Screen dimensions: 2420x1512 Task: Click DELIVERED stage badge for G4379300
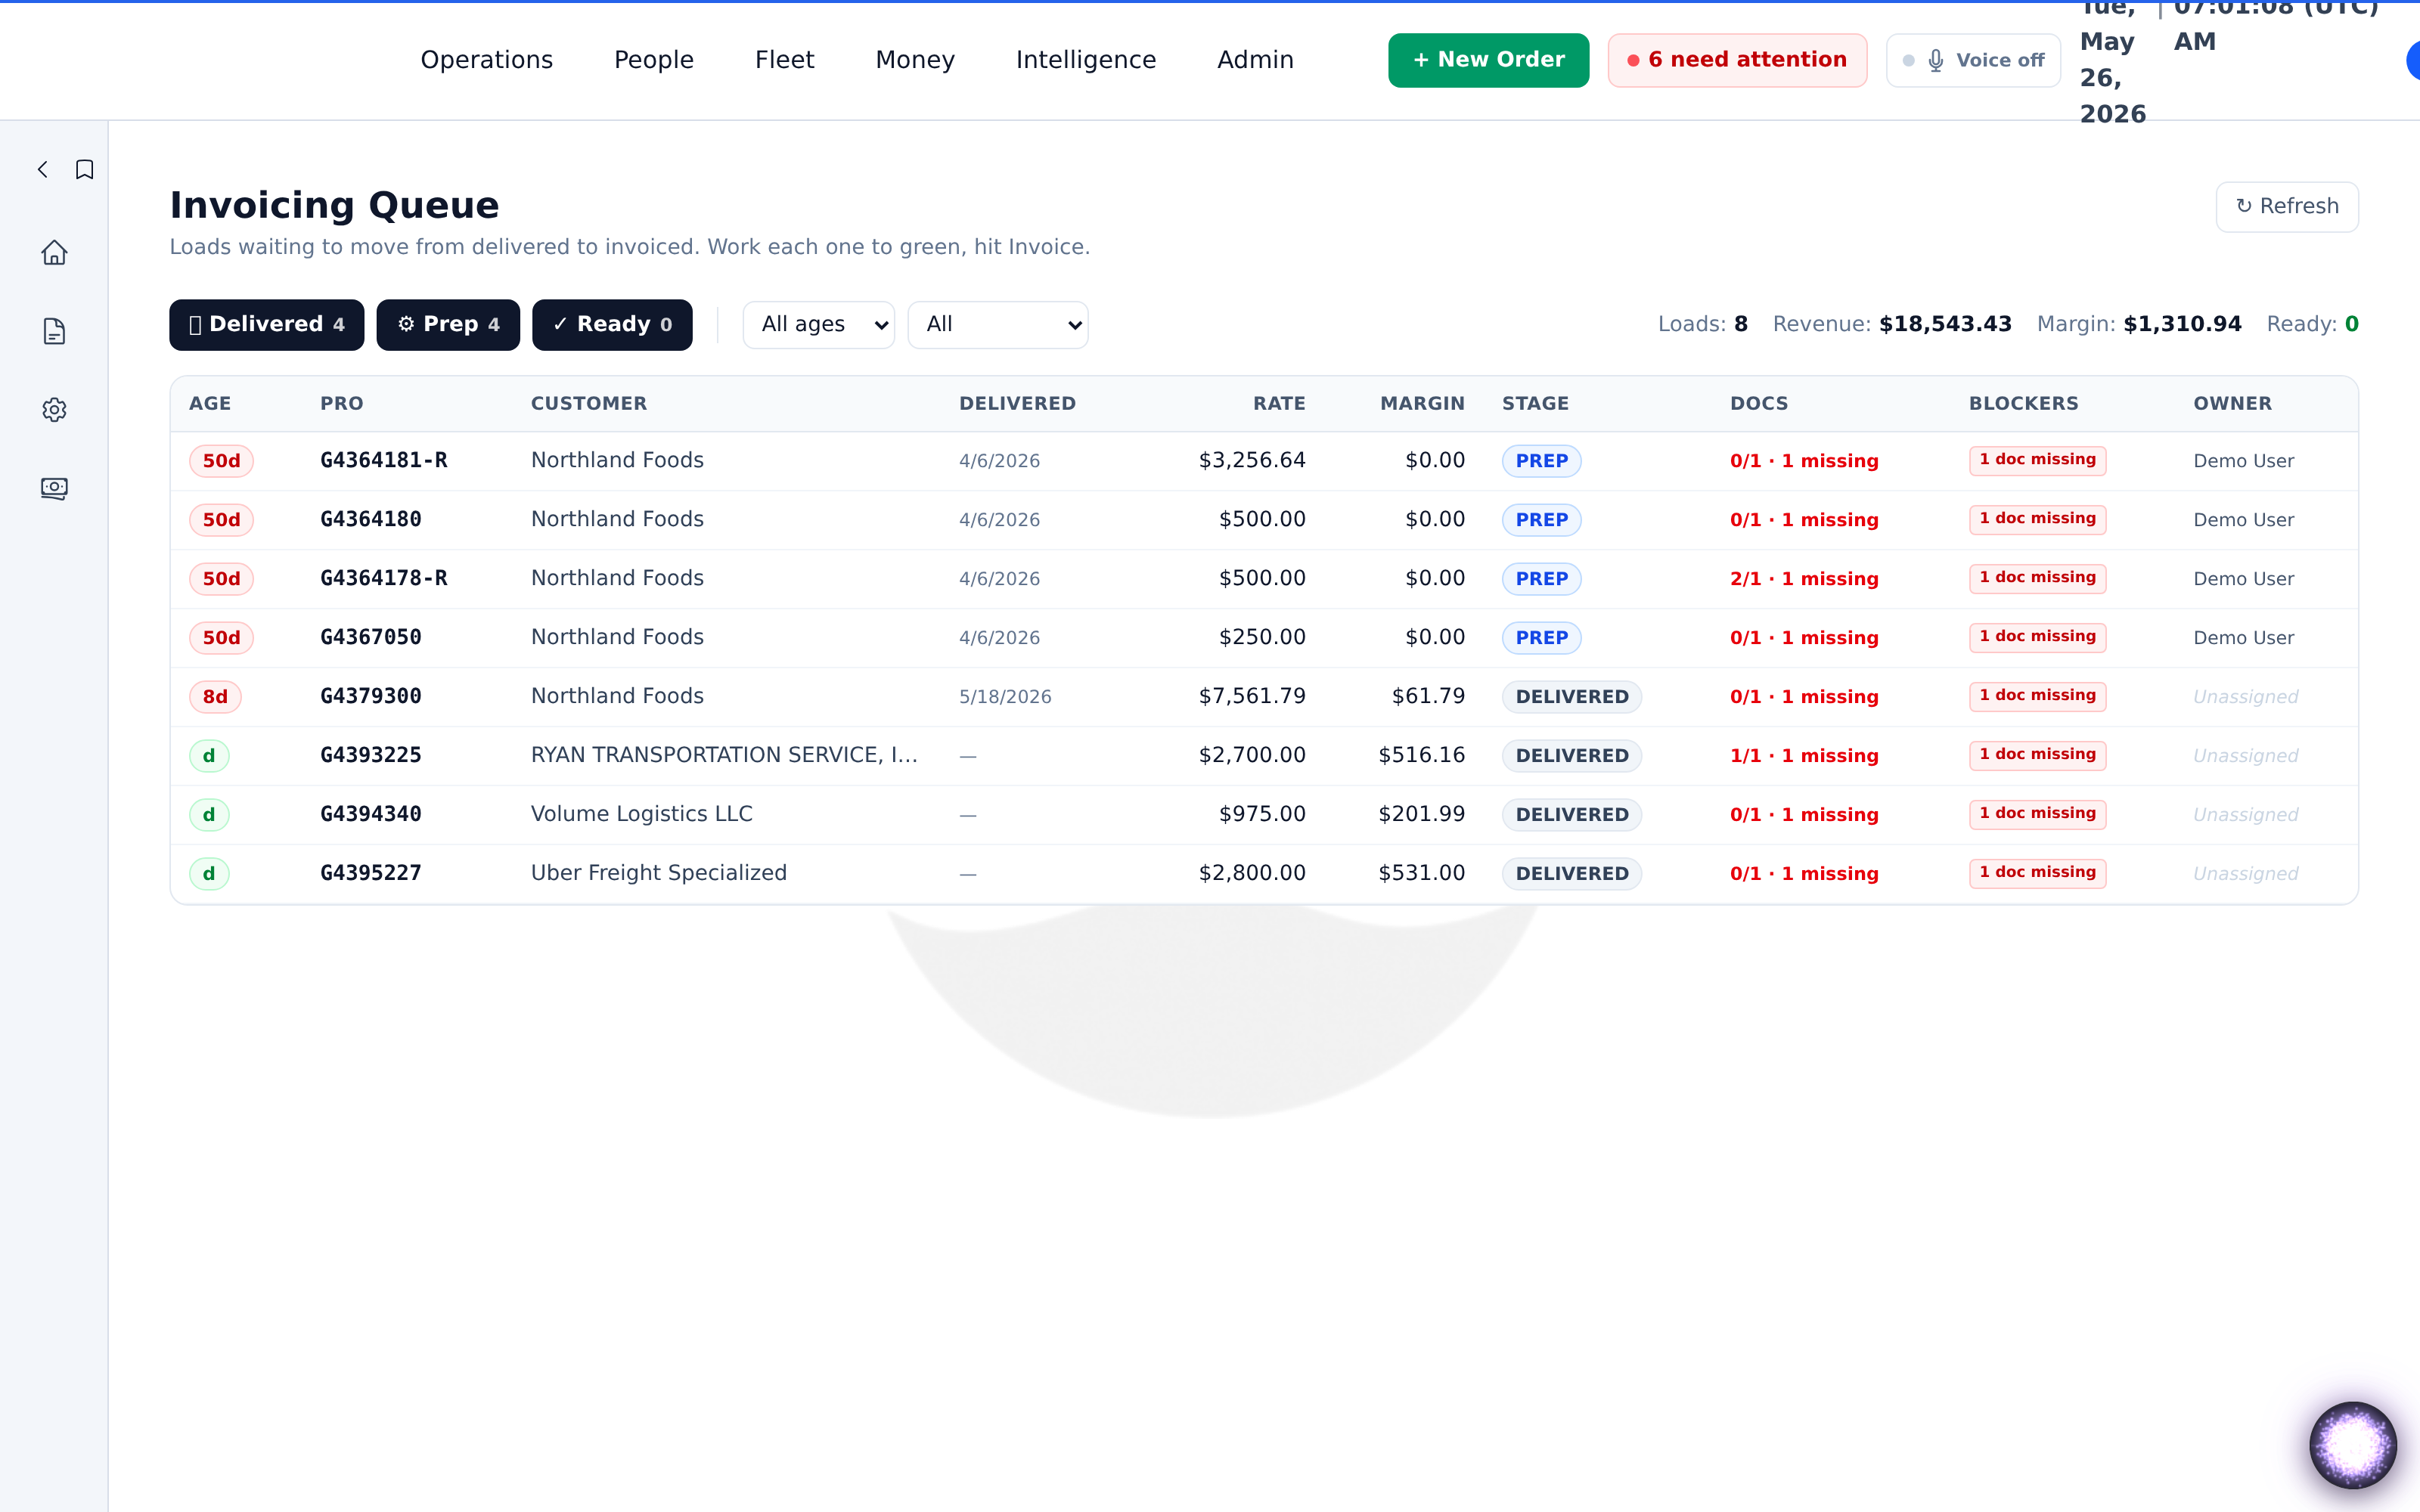coord(1572,697)
